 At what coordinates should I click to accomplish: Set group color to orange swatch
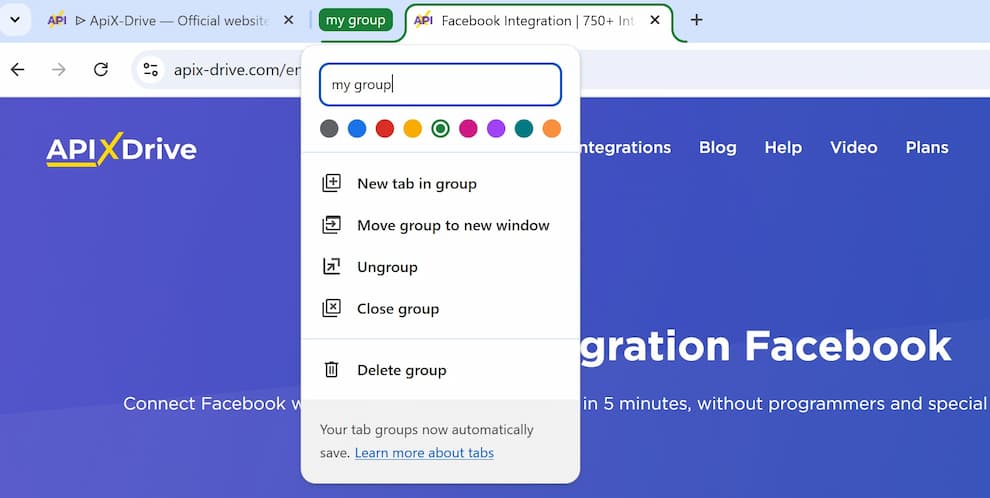[x=551, y=129]
